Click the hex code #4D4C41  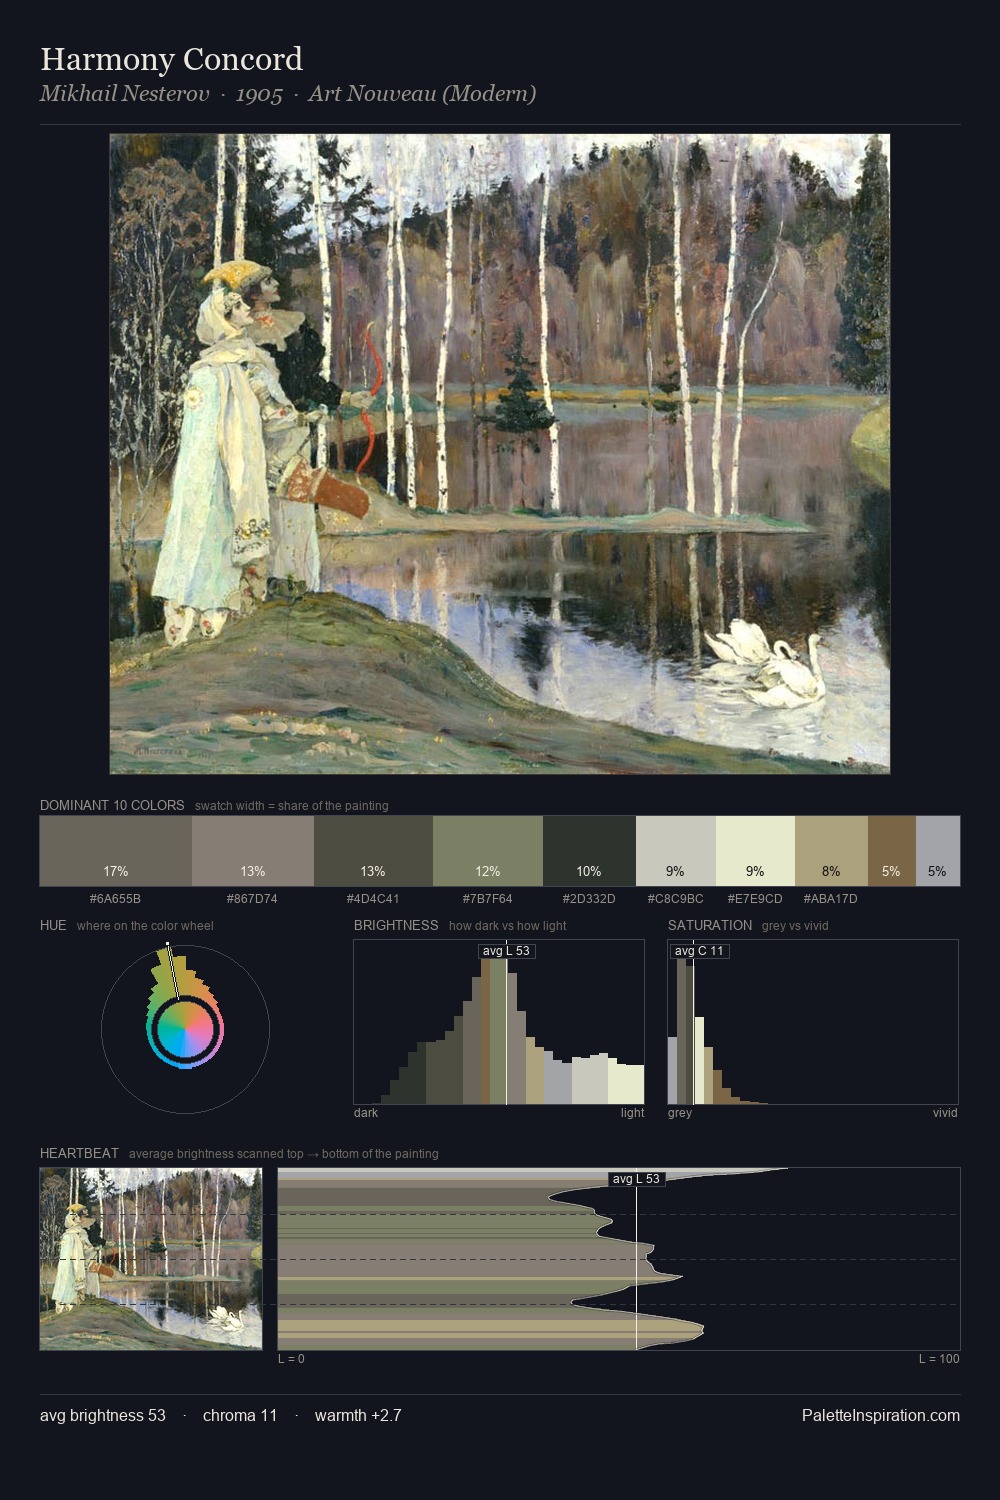pos(373,899)
